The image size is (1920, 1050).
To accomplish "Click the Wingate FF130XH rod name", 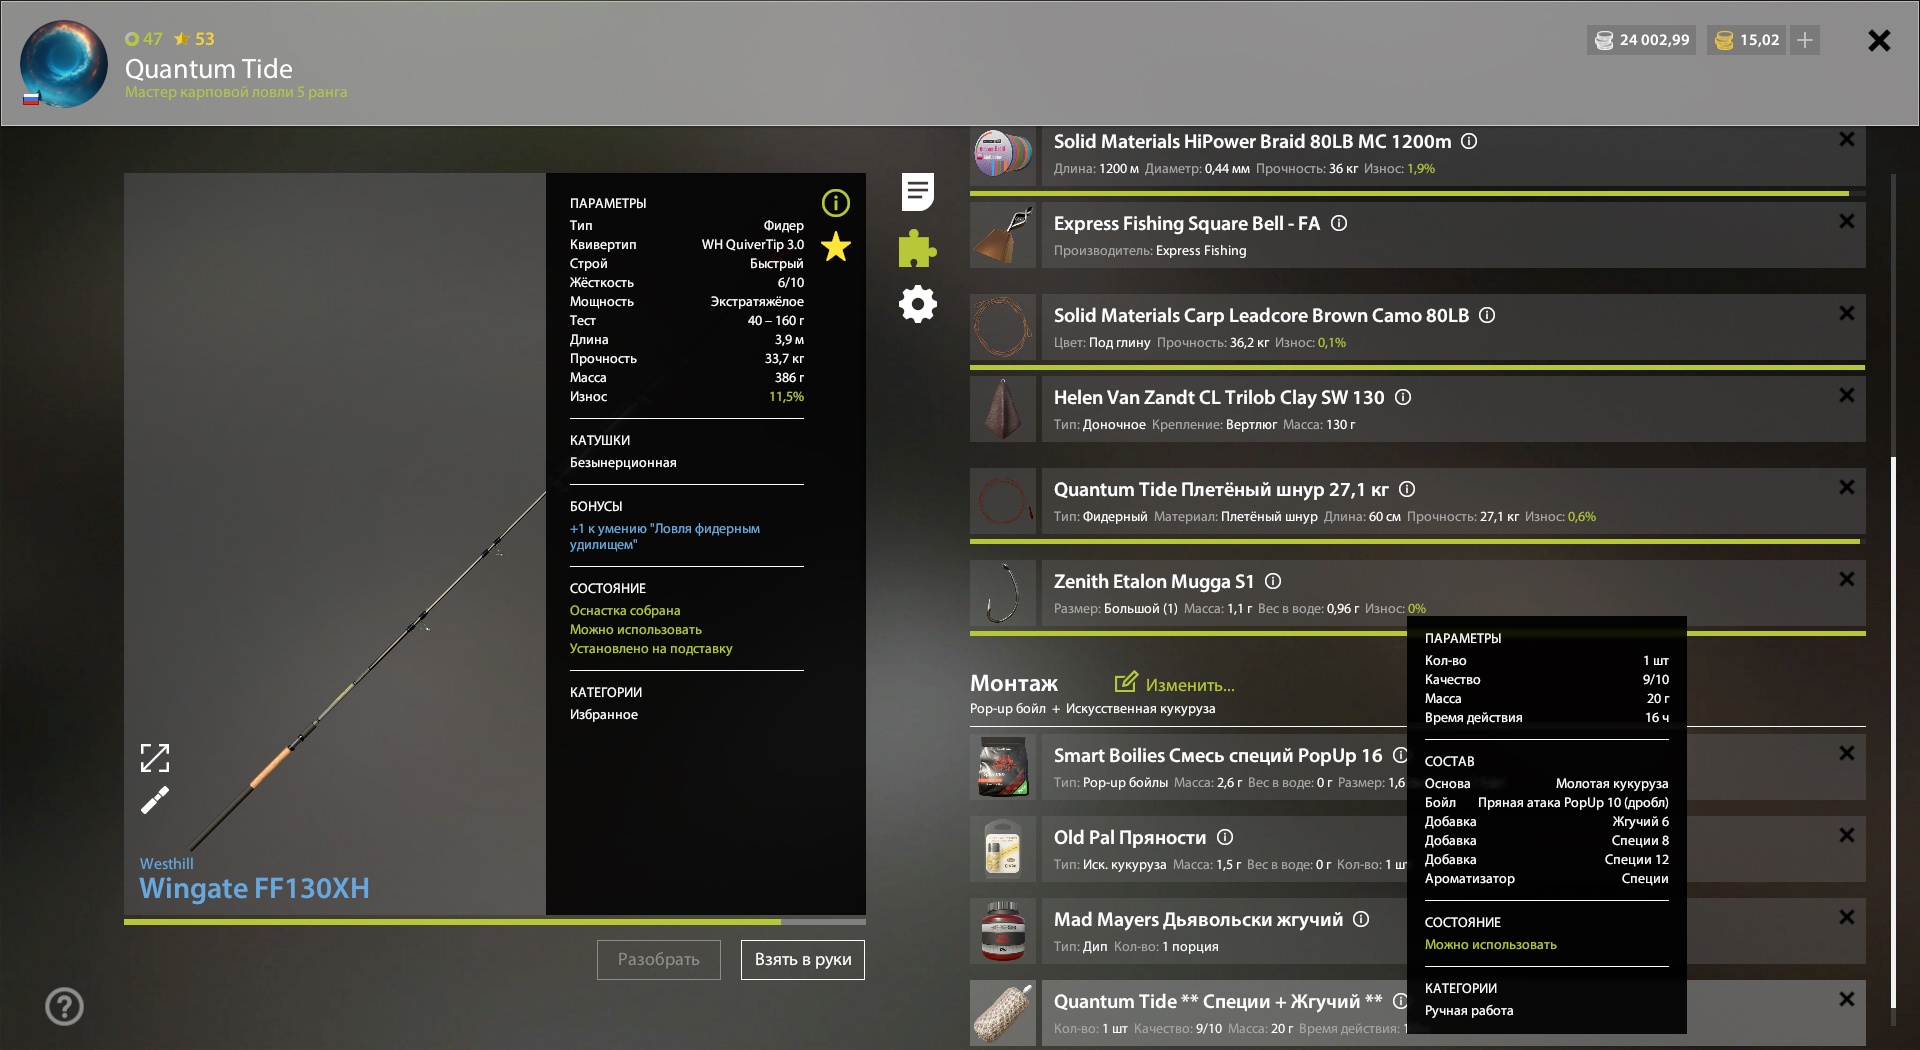I will (x=254, y=888).
